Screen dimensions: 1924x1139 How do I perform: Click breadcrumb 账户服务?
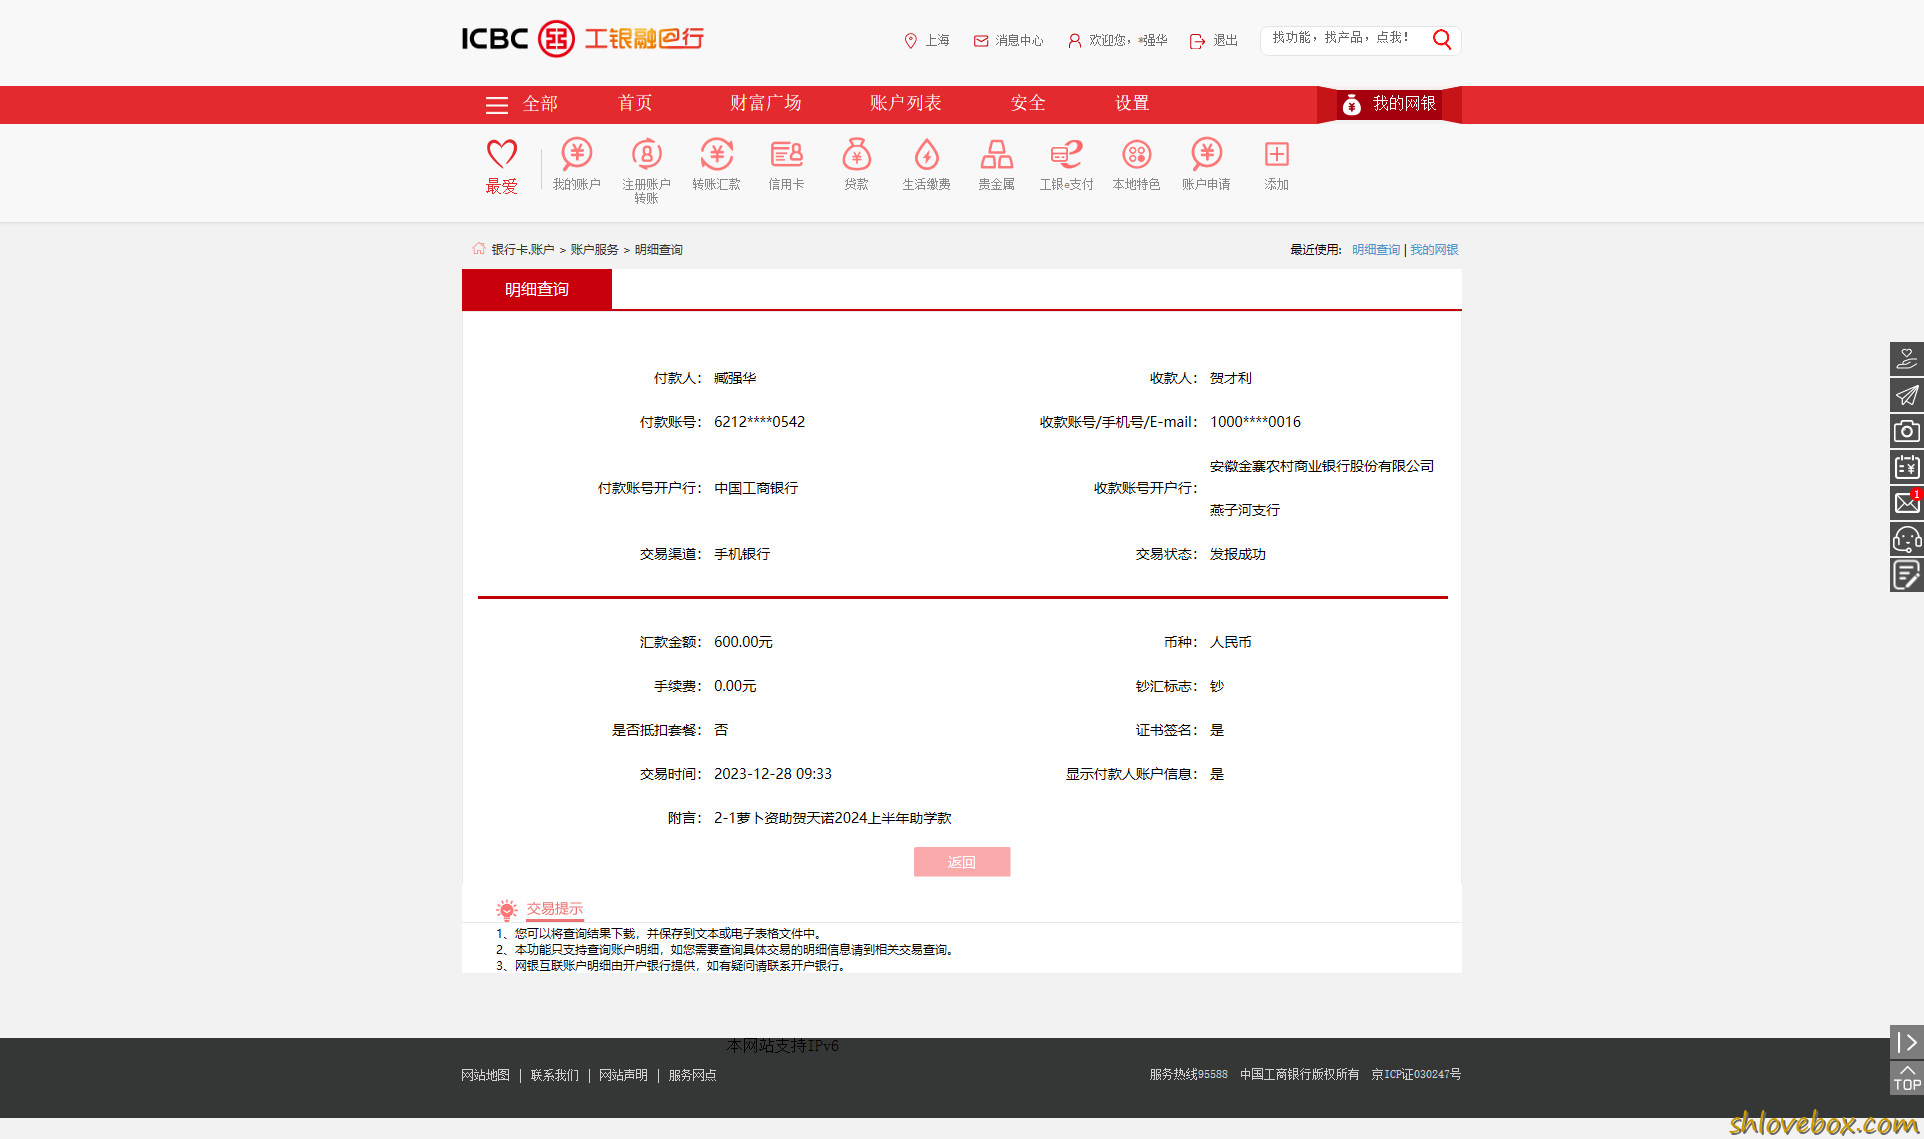pyautogui.click(x=595, y=250)
